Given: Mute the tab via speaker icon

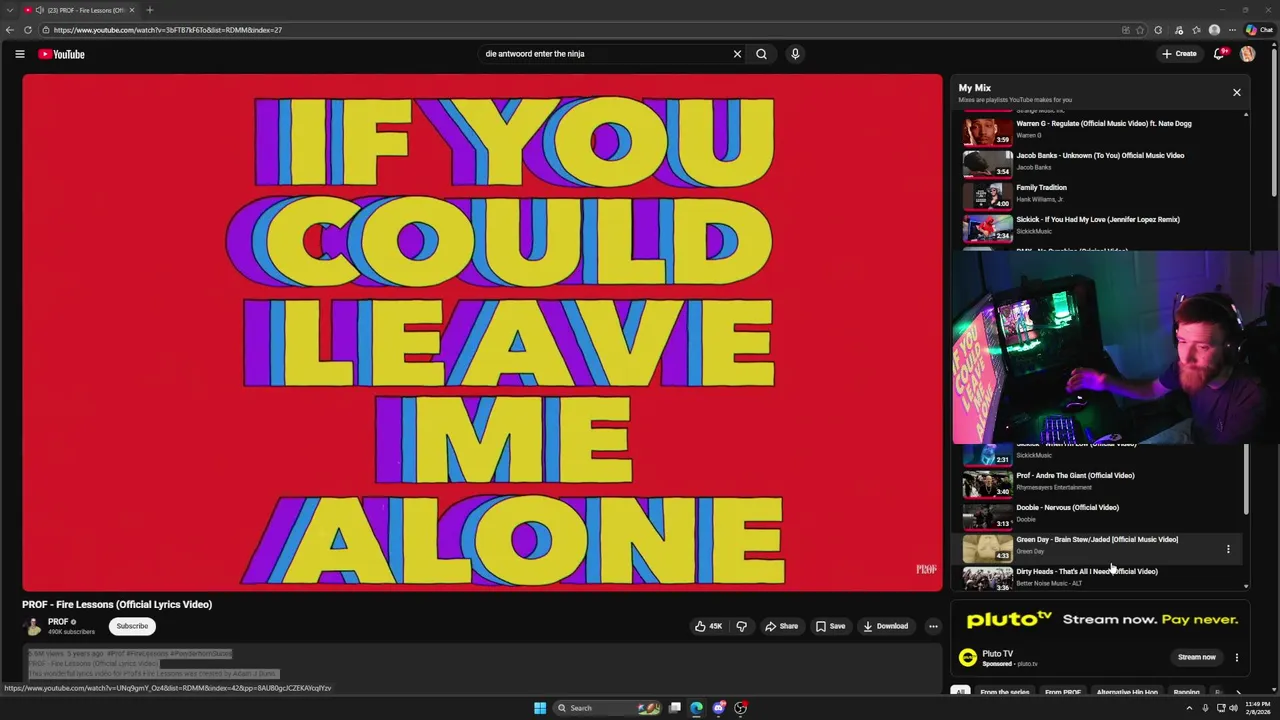Looking at the screenshot, I should (x=39, y=10).
